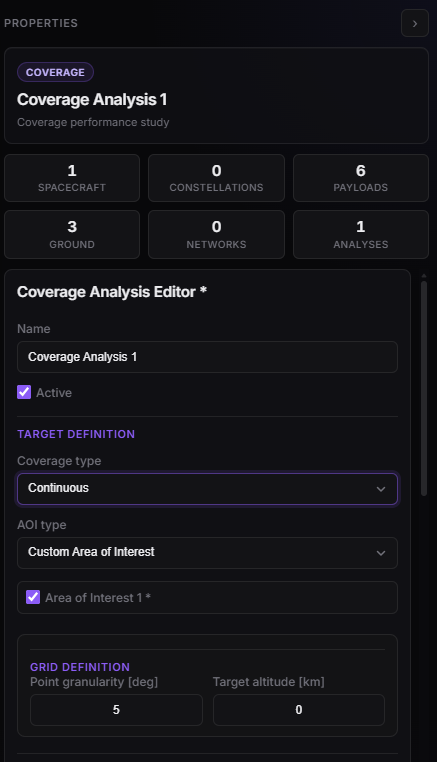
Task: Select the Payloads count card
Action: (361, 178)
